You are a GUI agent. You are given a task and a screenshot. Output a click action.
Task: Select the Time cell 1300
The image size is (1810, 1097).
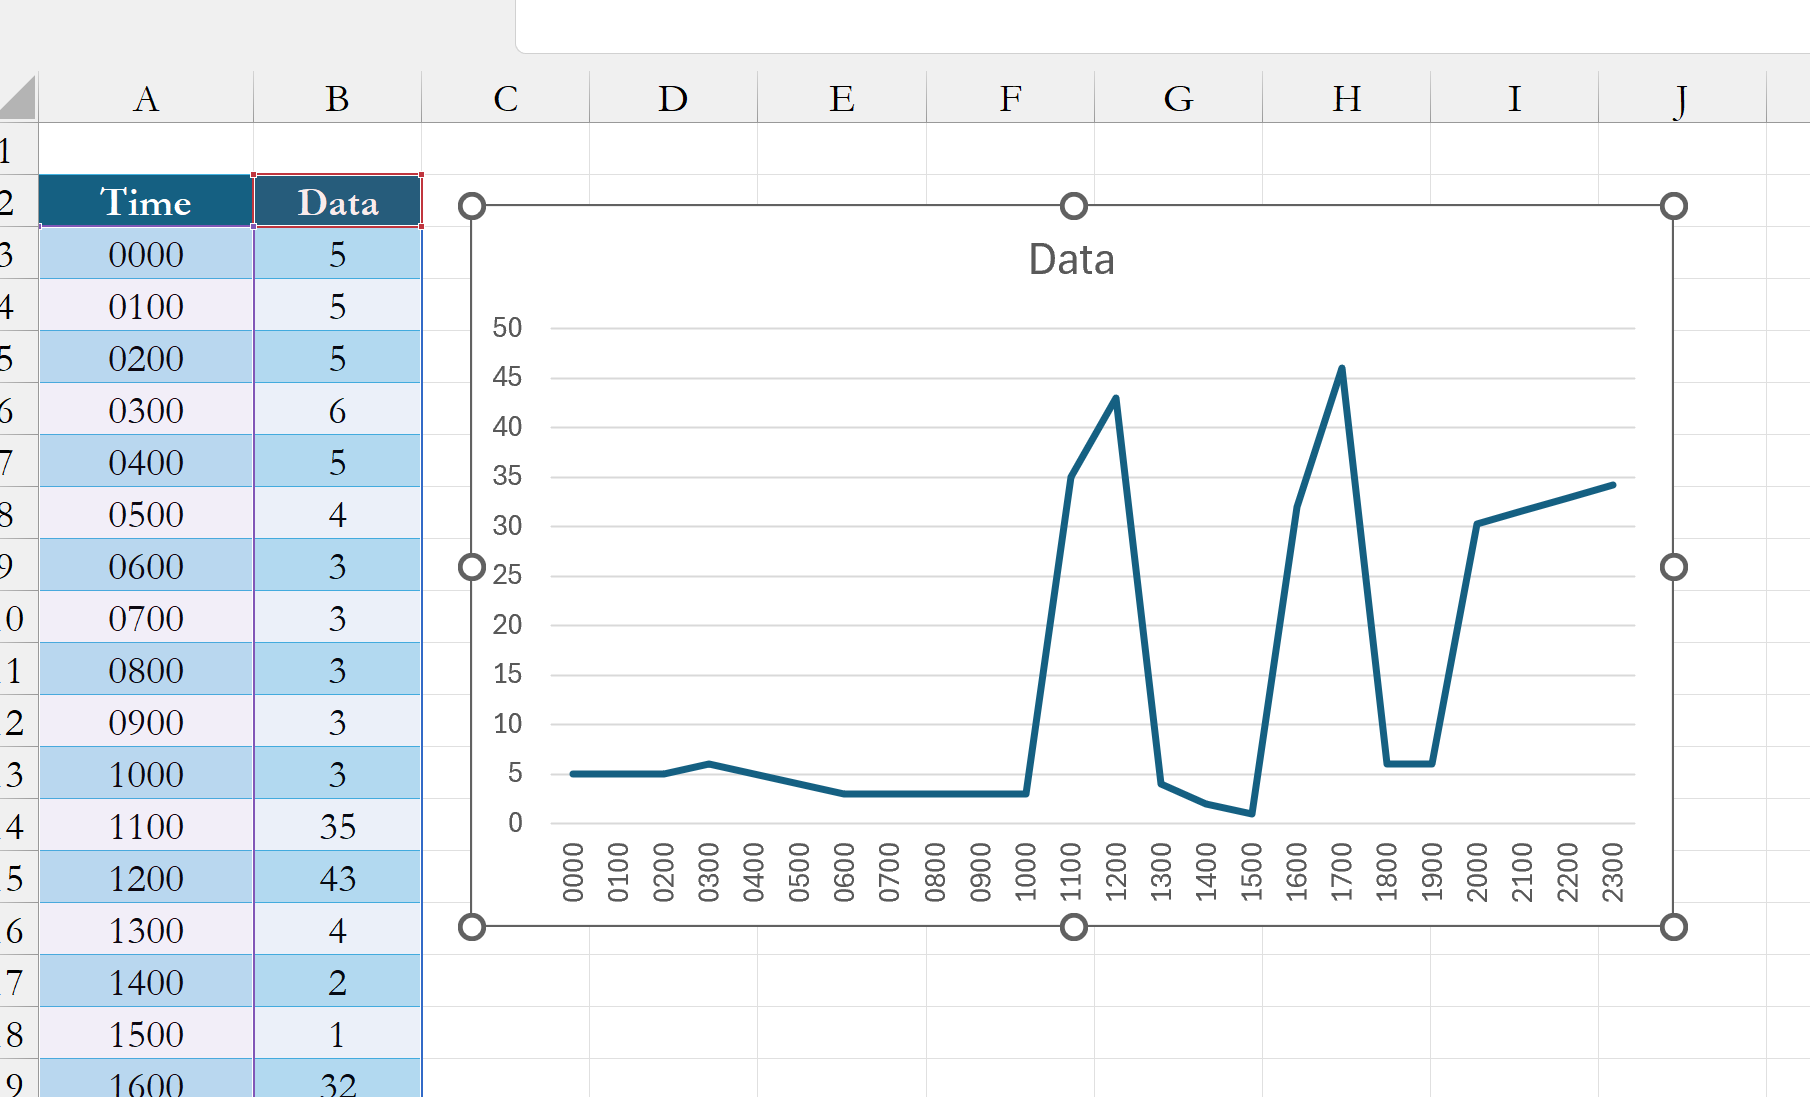pos(146,930)
